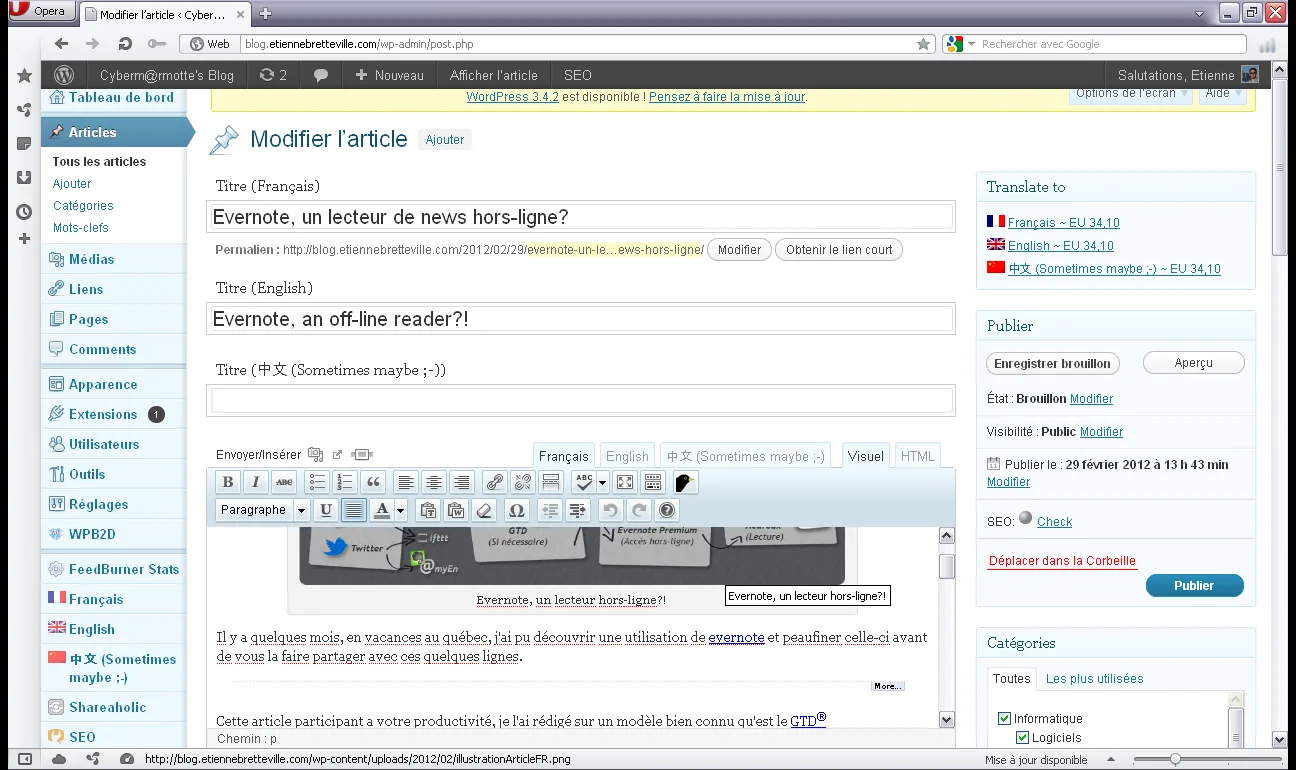
Task: Insert a blockquote
Action: coord(373,482)
